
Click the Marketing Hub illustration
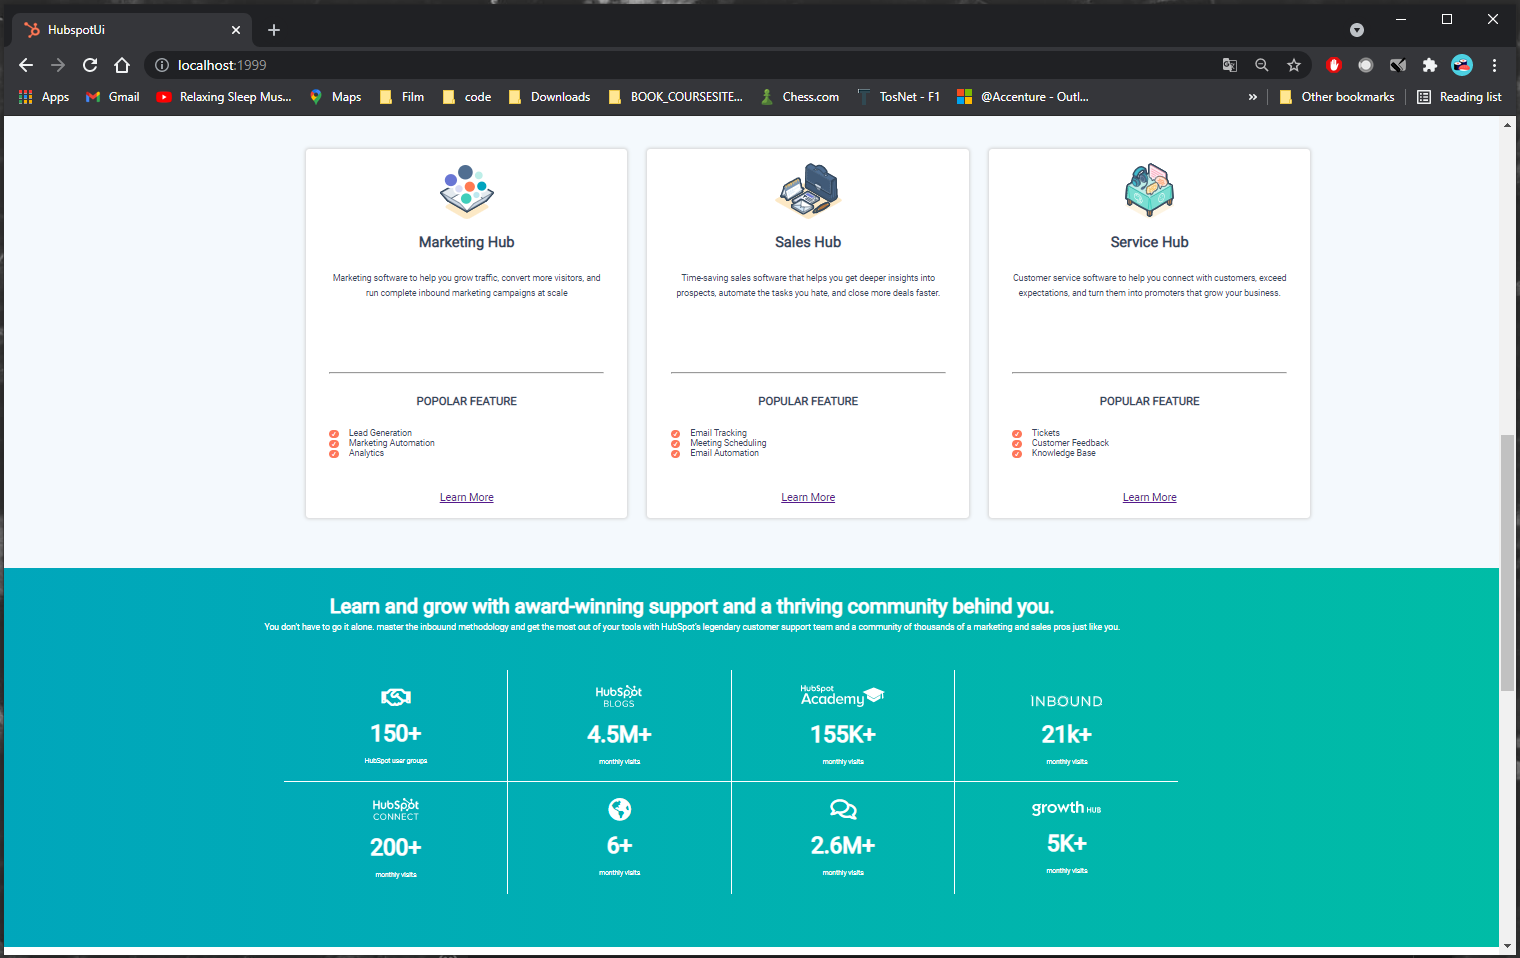pos(467,190)
